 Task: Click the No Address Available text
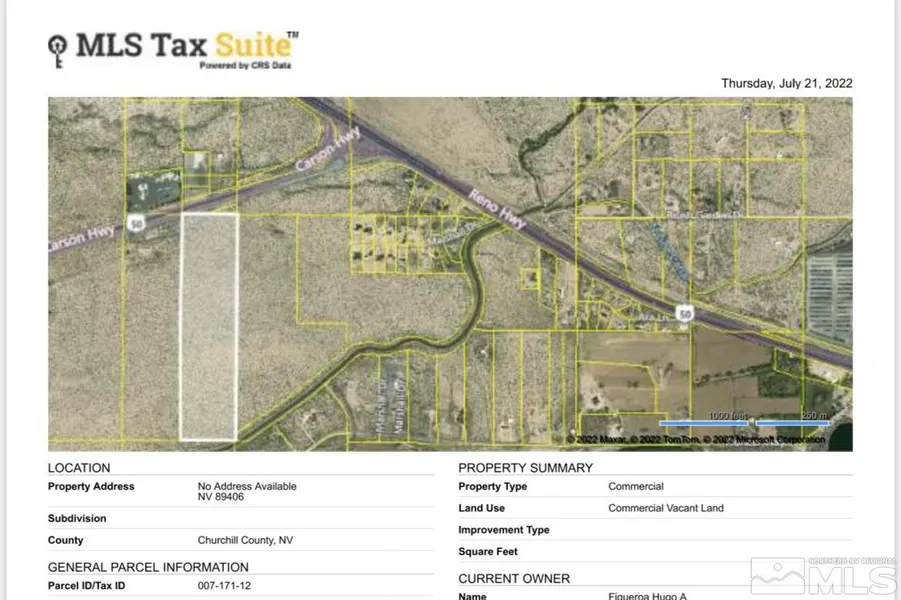point(247,486)
